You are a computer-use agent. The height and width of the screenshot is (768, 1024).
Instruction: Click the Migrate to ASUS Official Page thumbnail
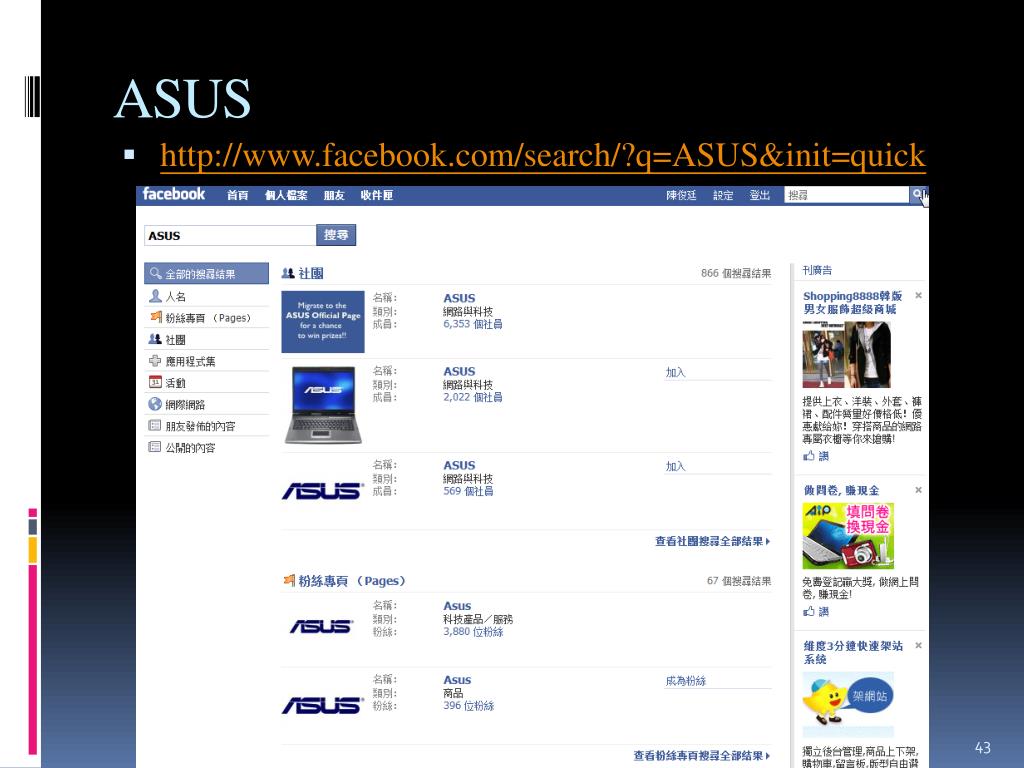(x=323, y=321)
